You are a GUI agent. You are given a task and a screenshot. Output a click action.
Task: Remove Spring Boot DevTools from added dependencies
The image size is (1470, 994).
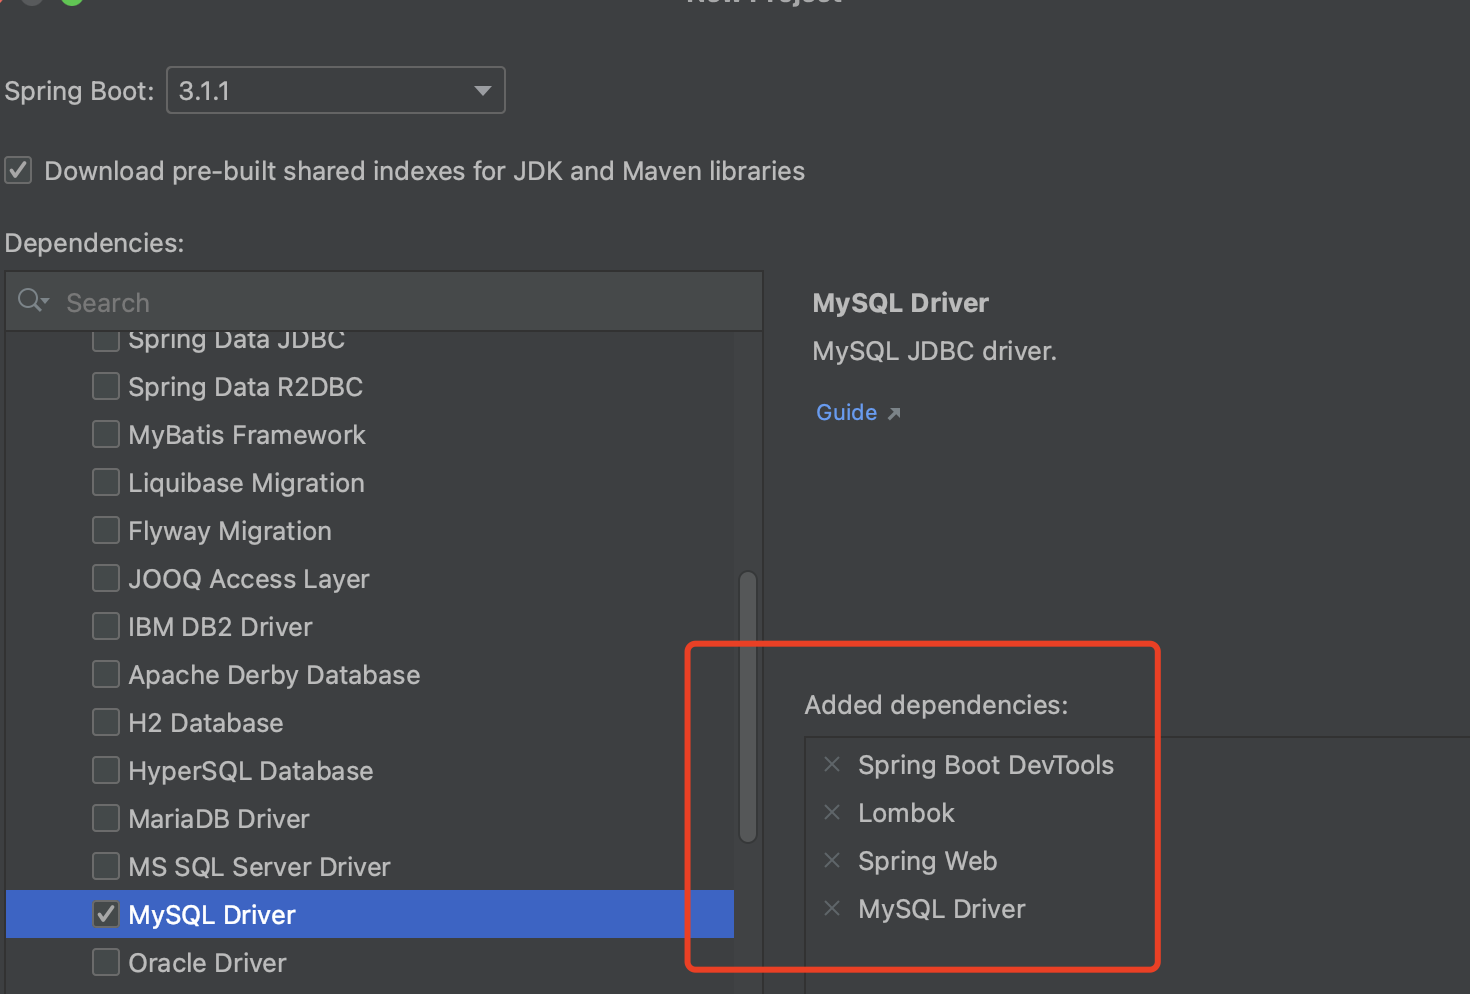[x=831, y=765]
